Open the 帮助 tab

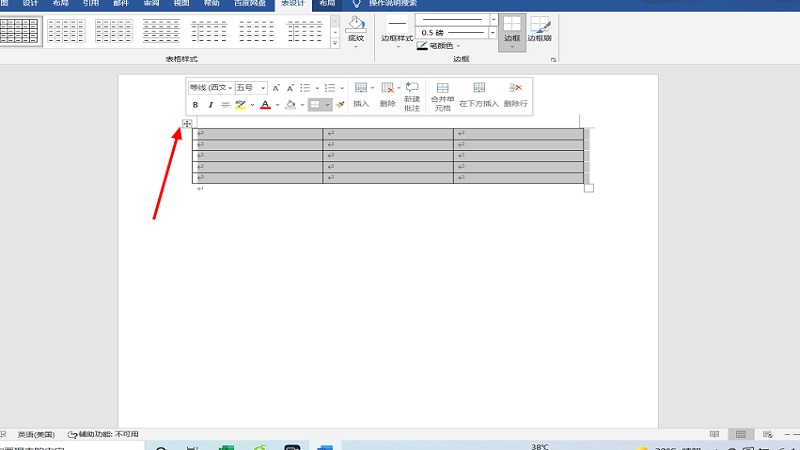[x=211, y=4]
